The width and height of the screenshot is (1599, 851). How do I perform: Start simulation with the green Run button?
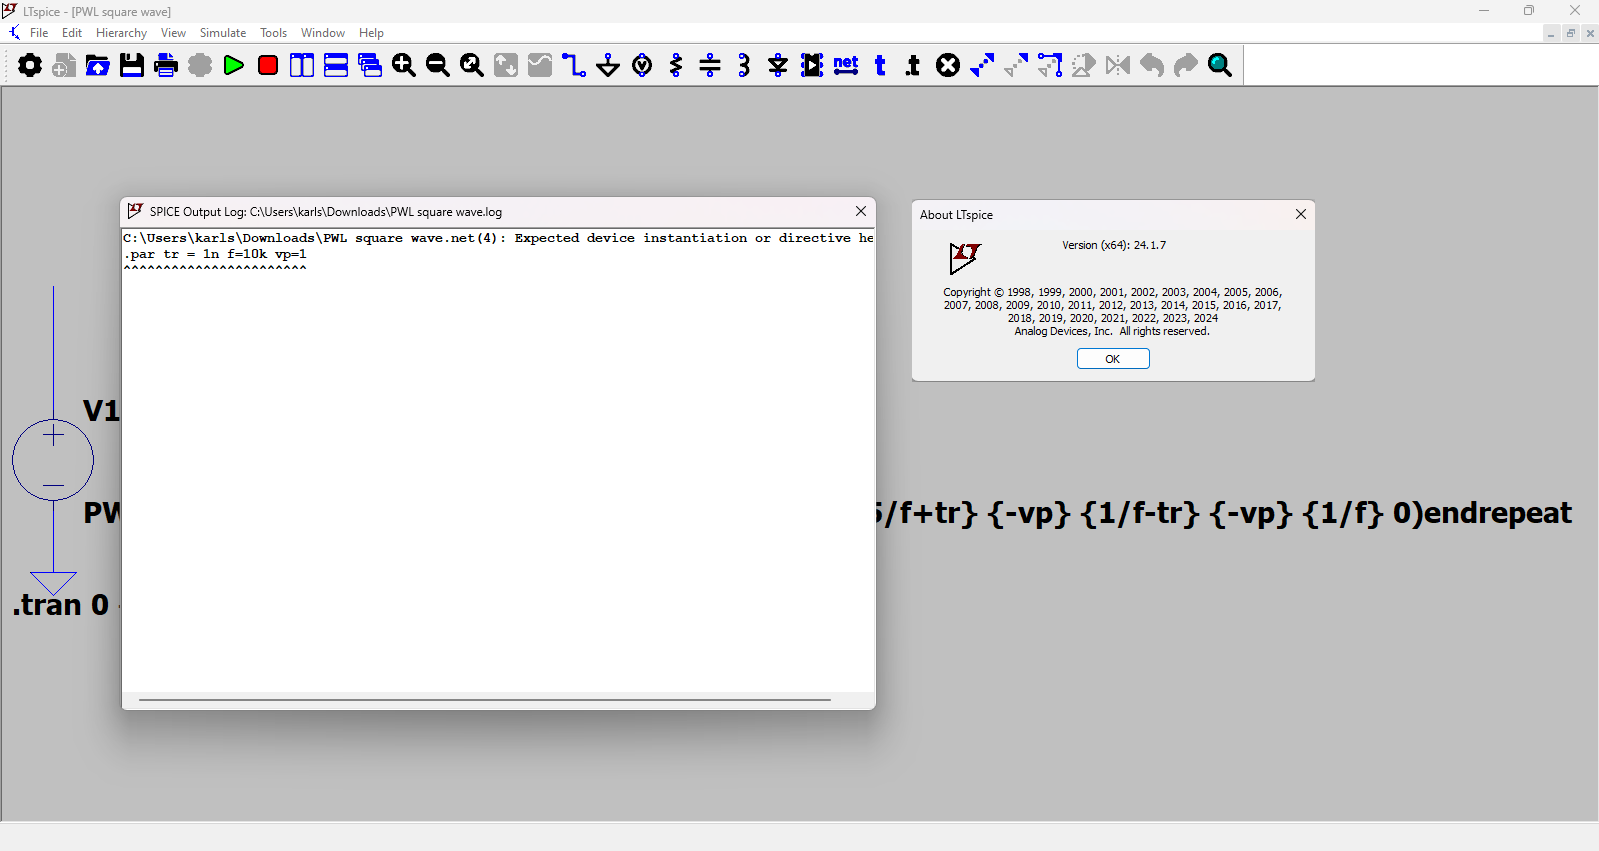pos(234,65)
